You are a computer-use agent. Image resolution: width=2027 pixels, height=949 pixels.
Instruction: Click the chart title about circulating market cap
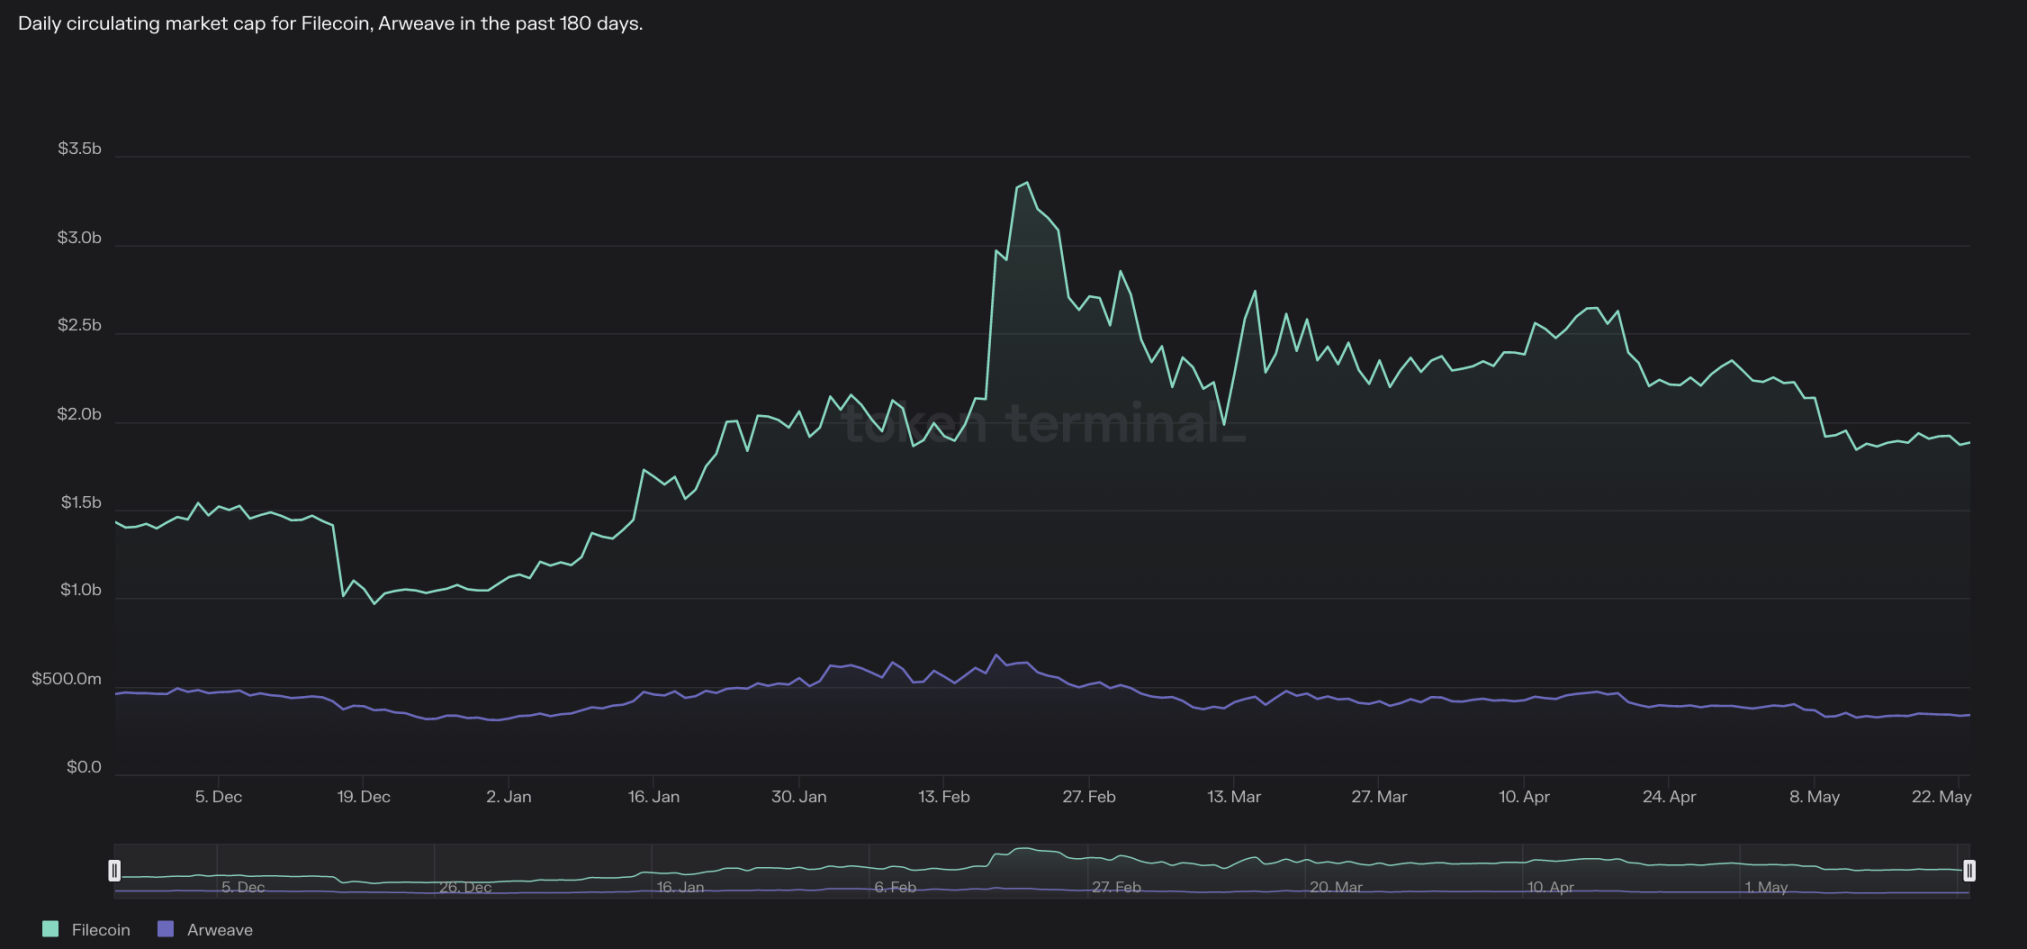(x=330, y=22)
